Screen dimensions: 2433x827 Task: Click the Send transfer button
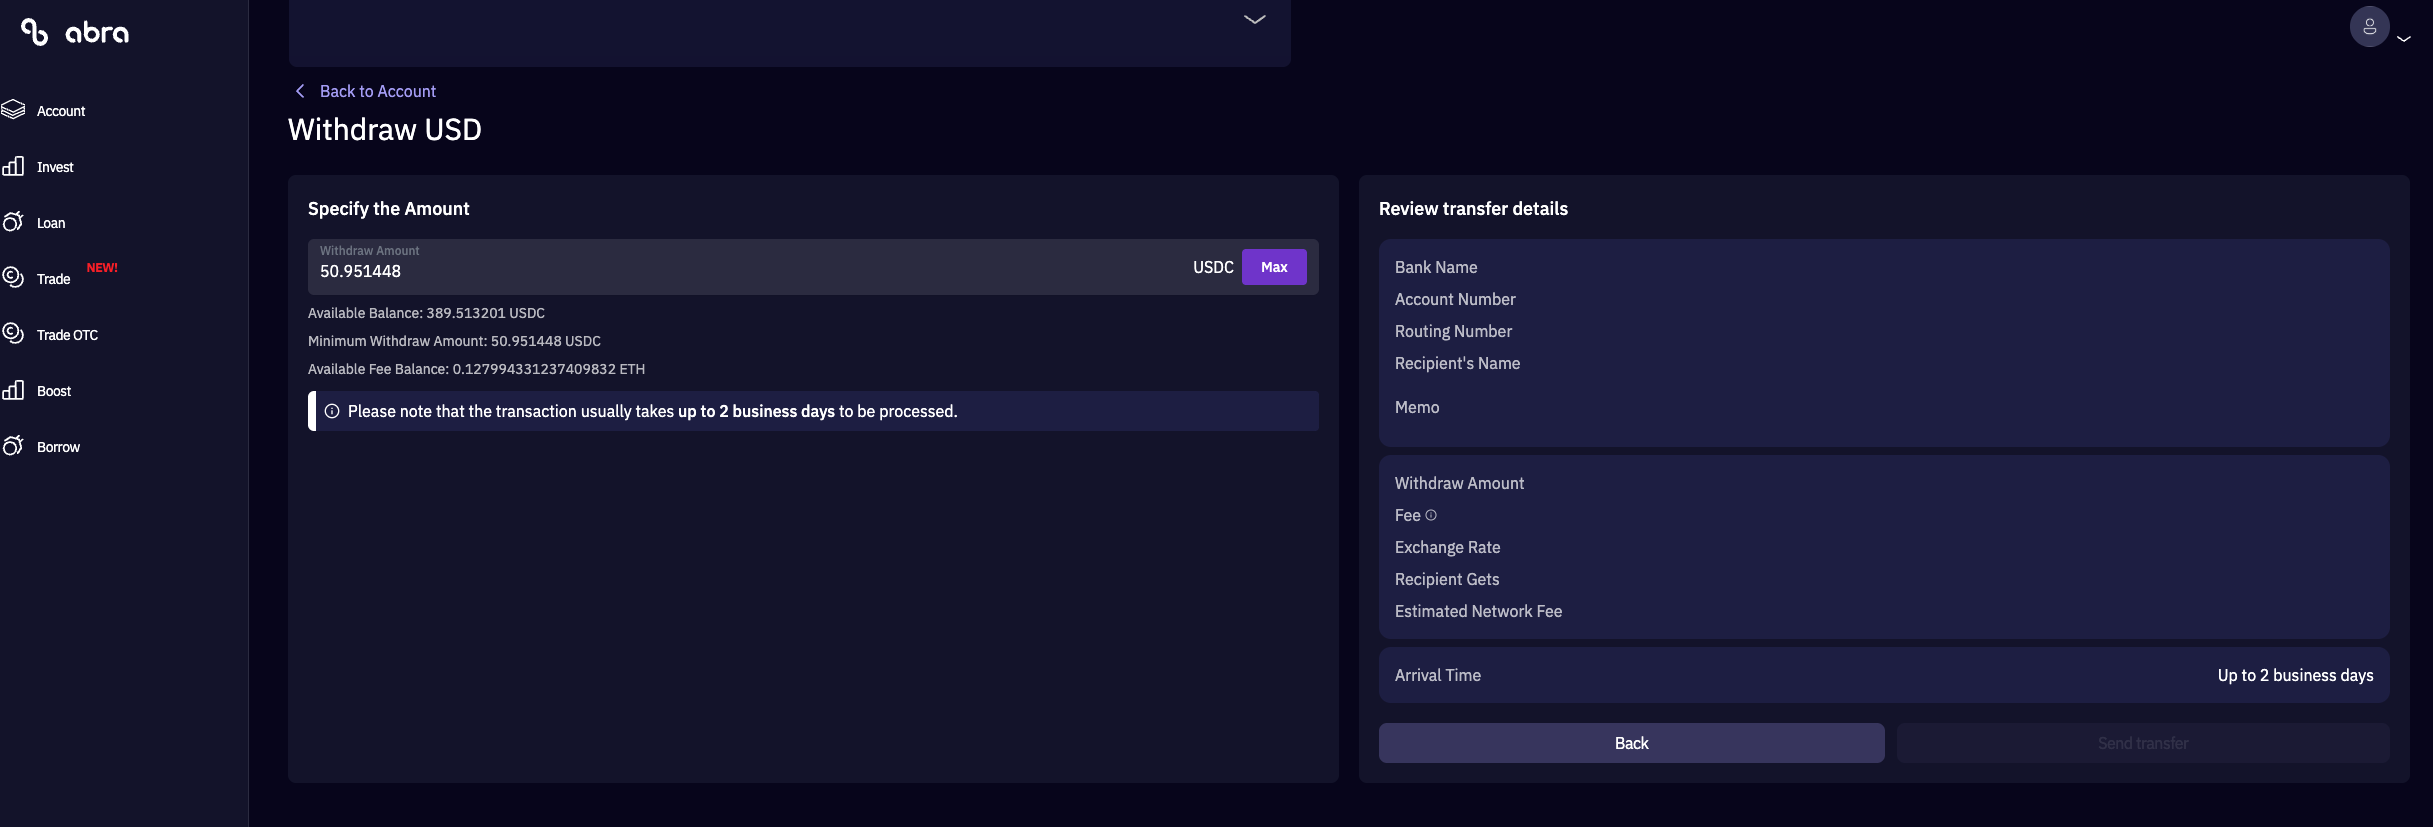[x=2143, y=743]
